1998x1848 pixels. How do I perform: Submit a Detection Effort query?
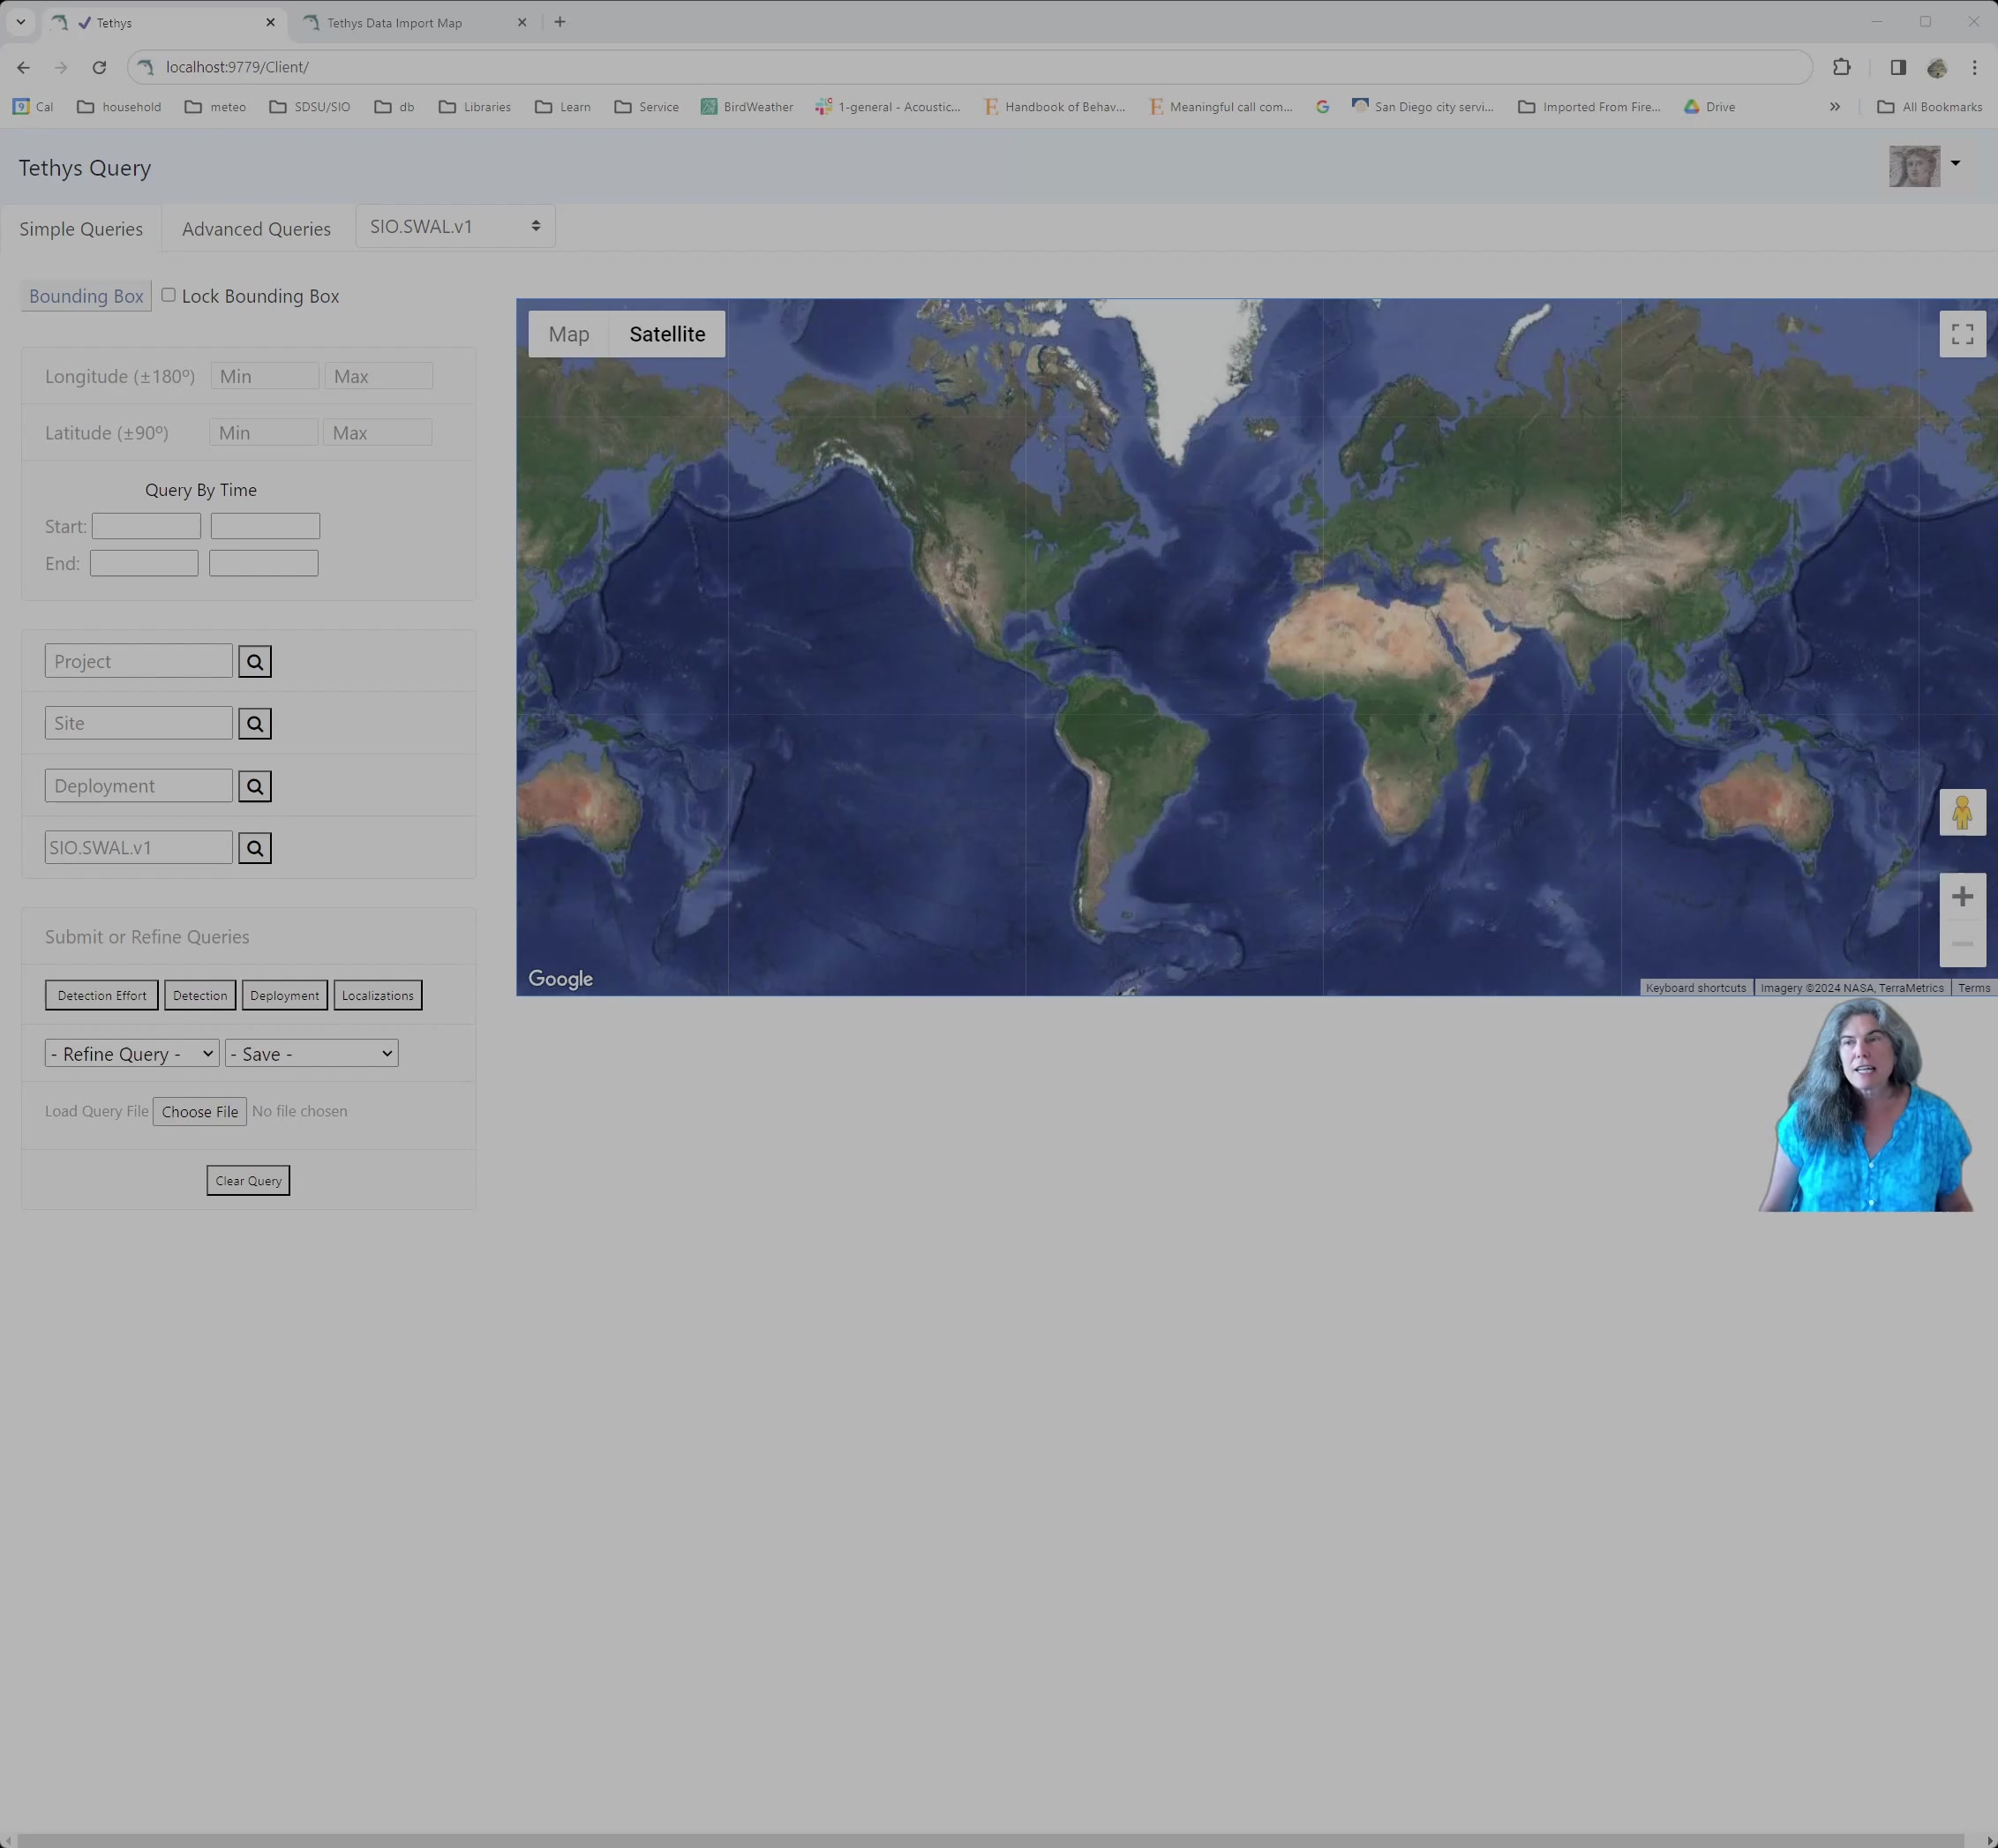100,995
